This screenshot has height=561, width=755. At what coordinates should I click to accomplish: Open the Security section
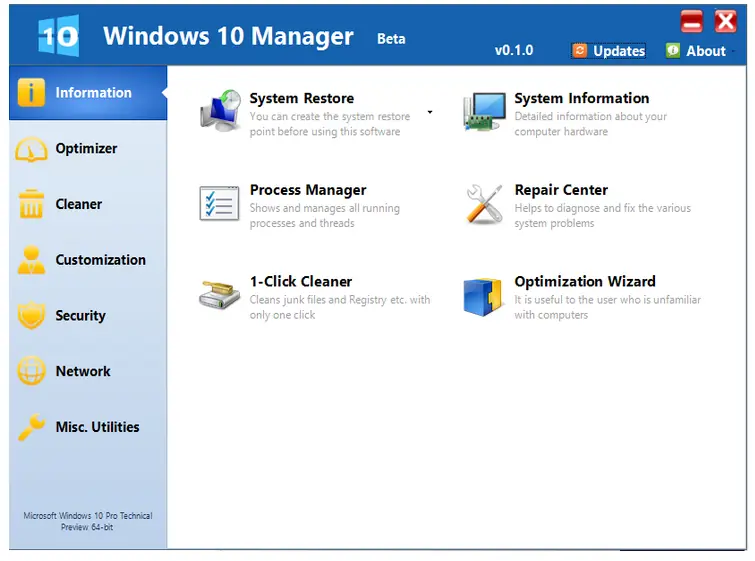click(88, 315)
